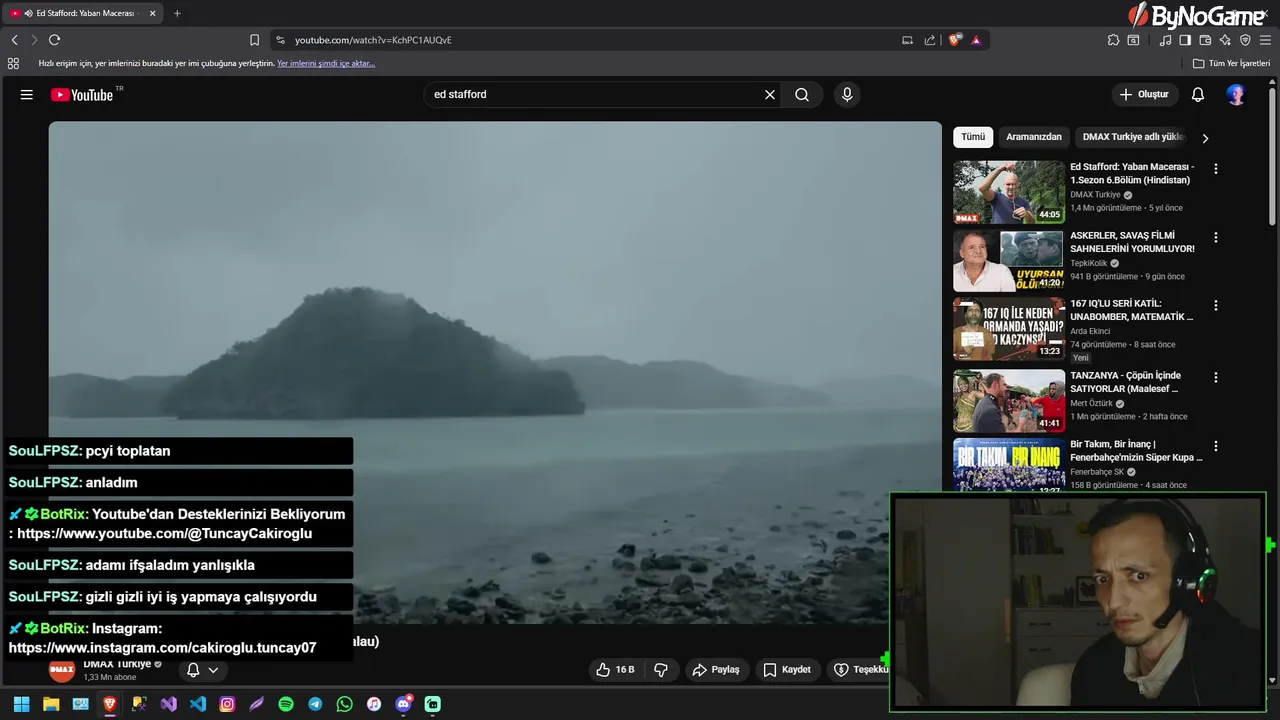This screenshot has height=720, width=1280.
Task: Click the Oluştur create button
Action: [1144, 95]
